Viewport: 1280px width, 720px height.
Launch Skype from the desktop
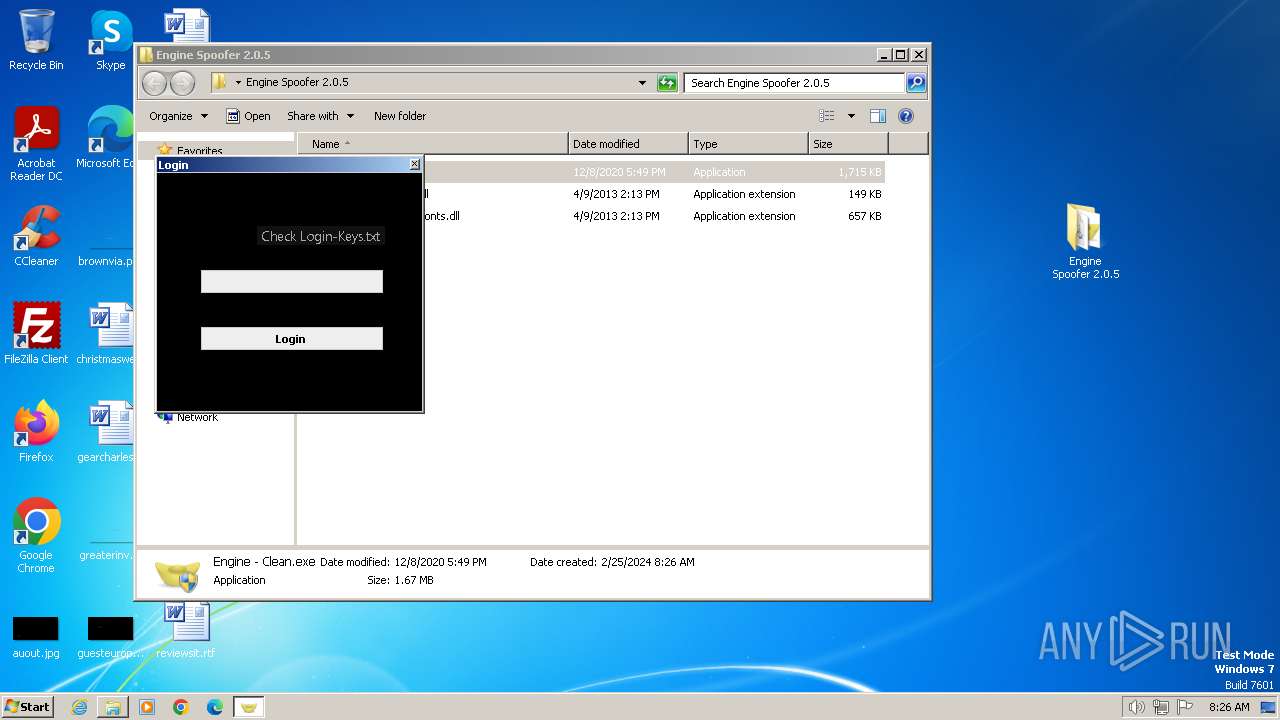110,40
